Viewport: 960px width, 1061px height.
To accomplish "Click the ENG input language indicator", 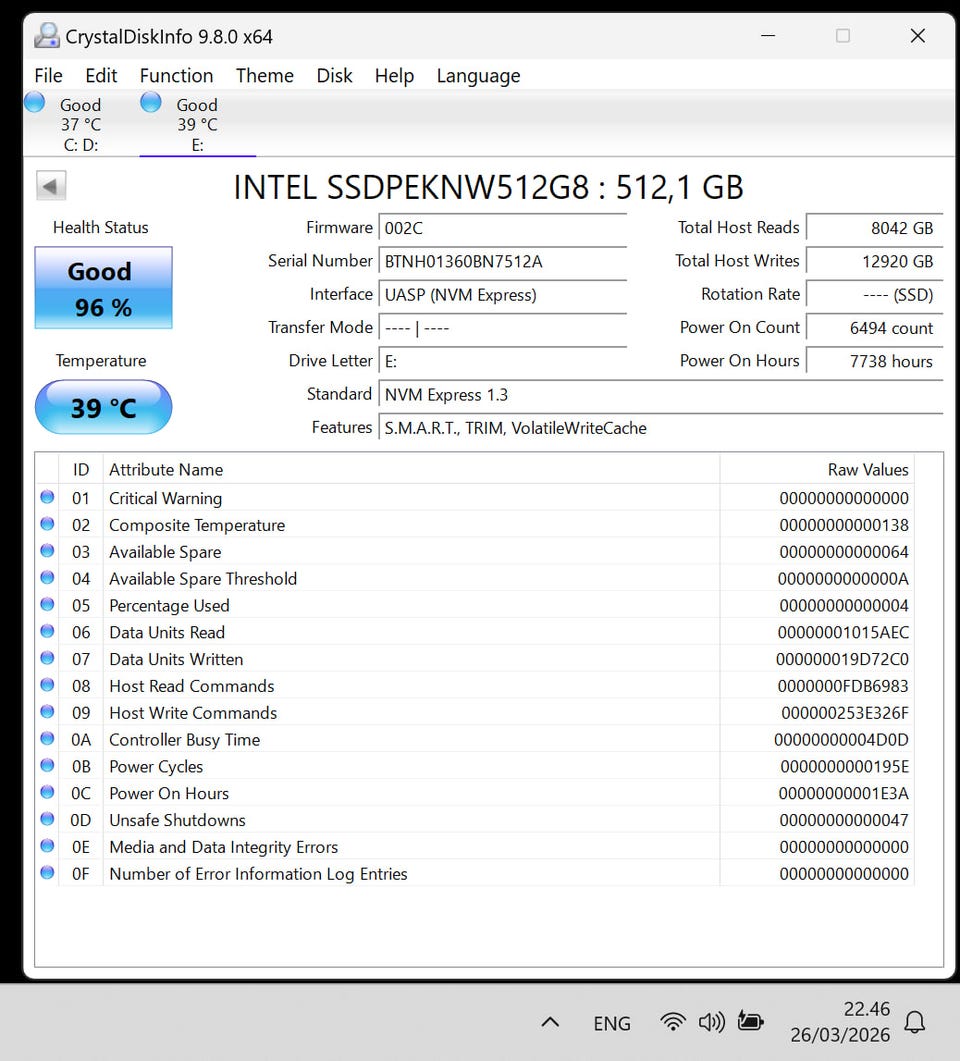I will click(612, 1023).
